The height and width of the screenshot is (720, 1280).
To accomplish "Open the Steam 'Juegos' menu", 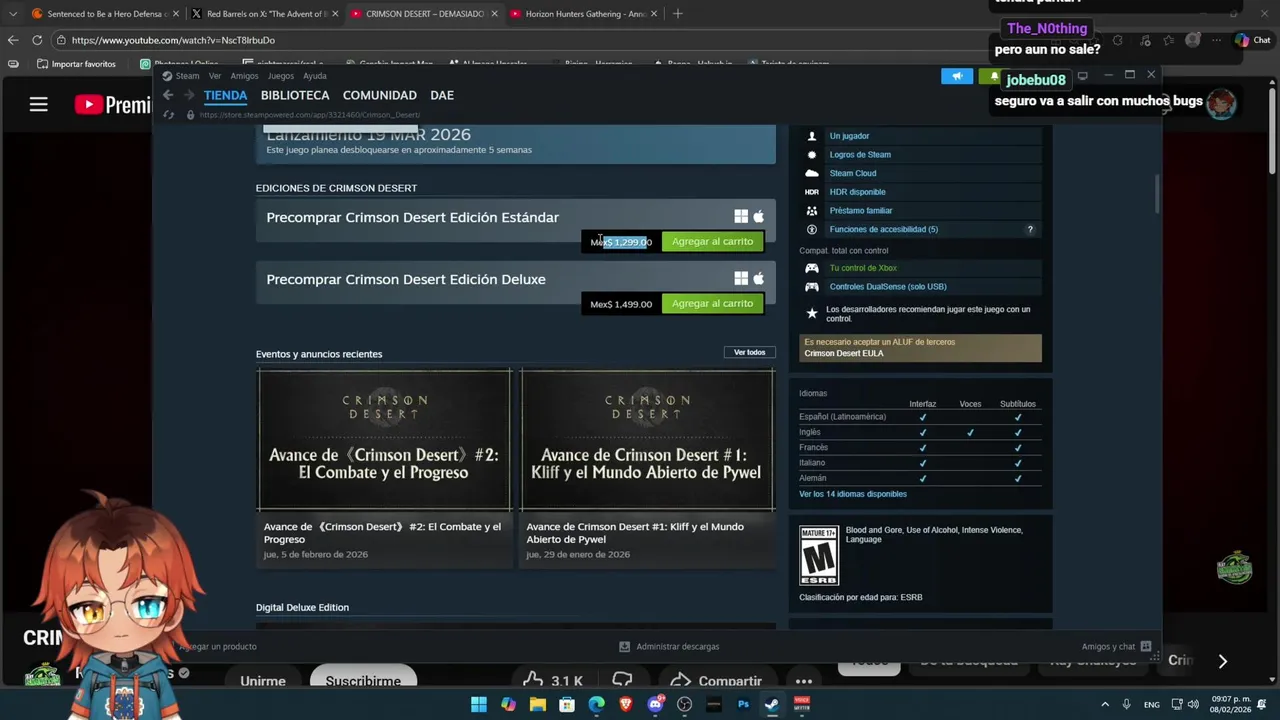I will click(x=281, y=76).
